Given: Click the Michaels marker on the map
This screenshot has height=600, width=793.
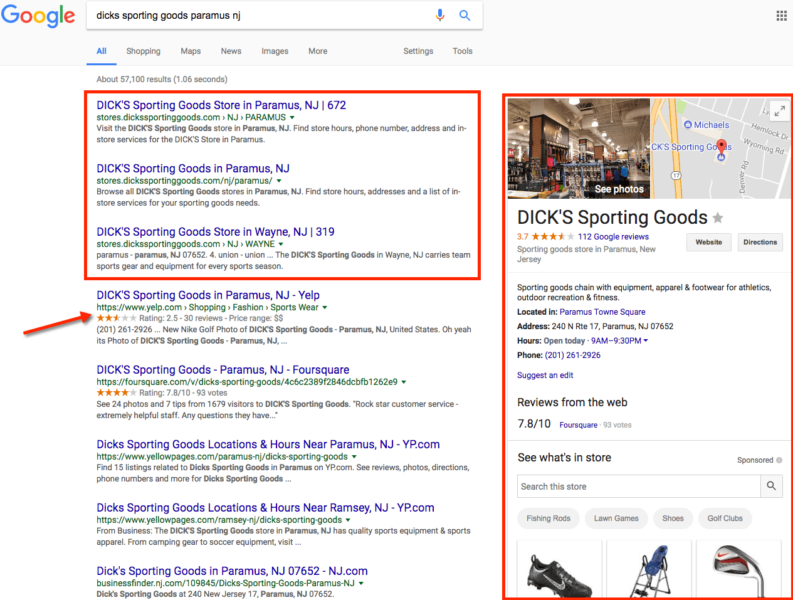Looking at the screenshot, I should click(x=687, y=124).
